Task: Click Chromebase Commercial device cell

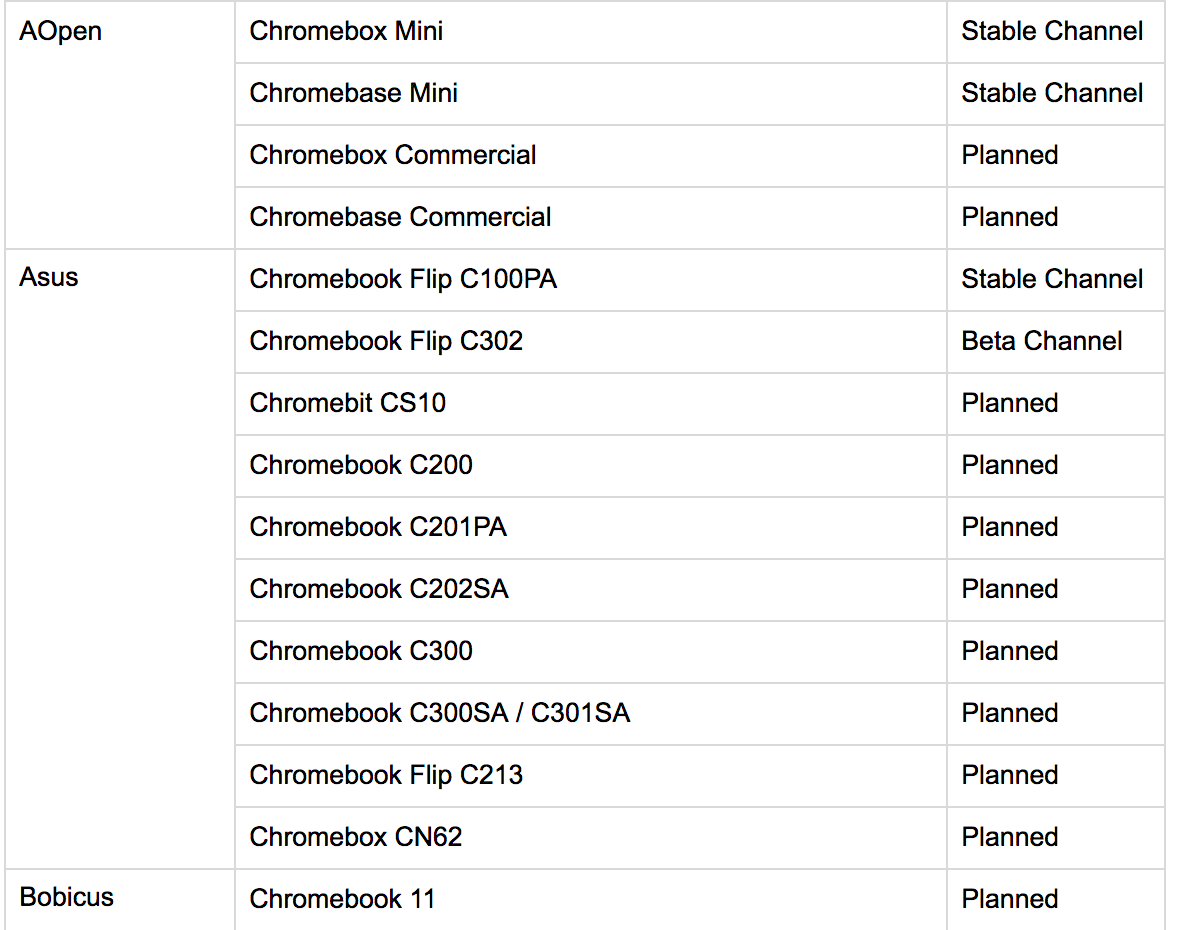Action: pos(400,217)
